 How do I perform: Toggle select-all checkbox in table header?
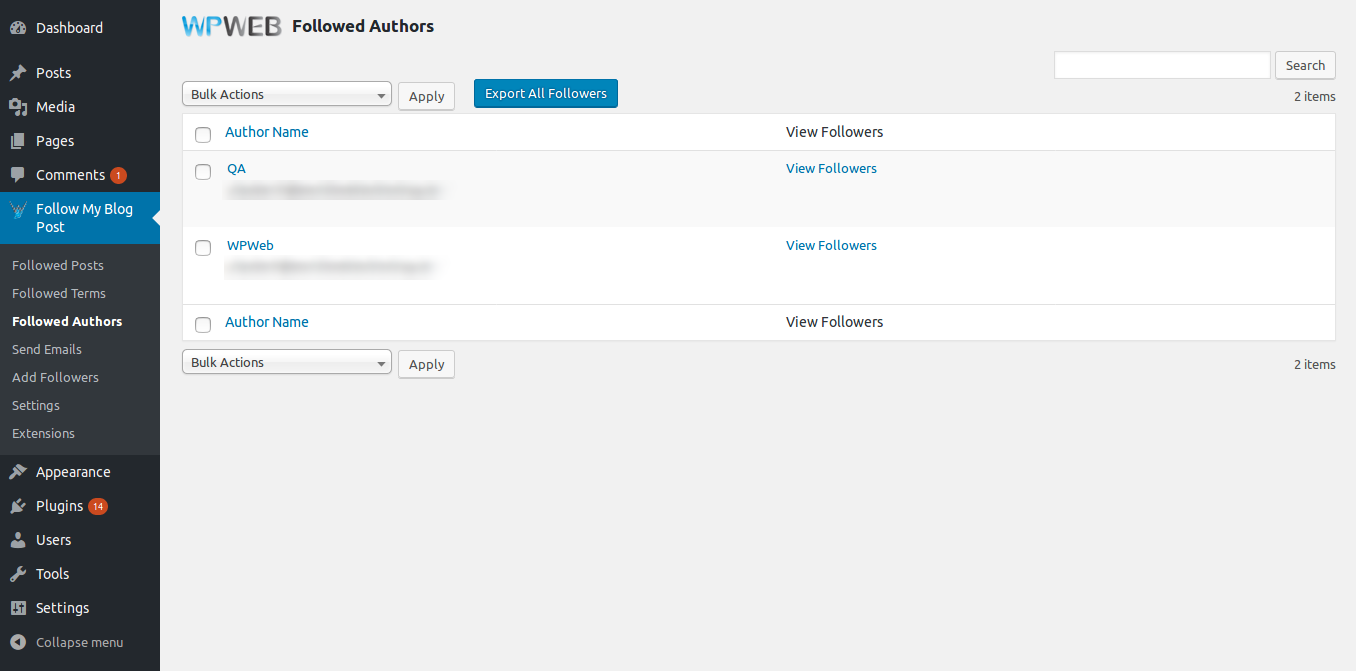click(x=203, y=134)
